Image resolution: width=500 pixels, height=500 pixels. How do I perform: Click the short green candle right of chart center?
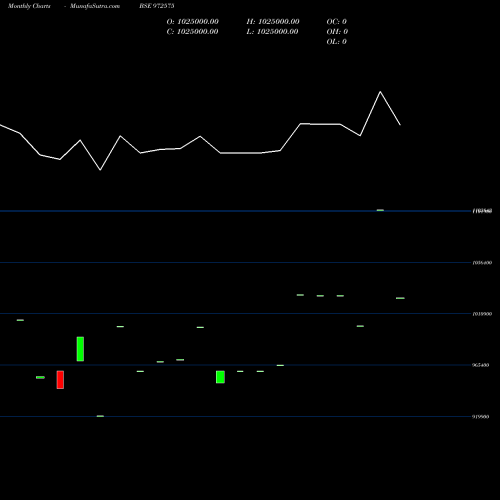pos(220,377)
